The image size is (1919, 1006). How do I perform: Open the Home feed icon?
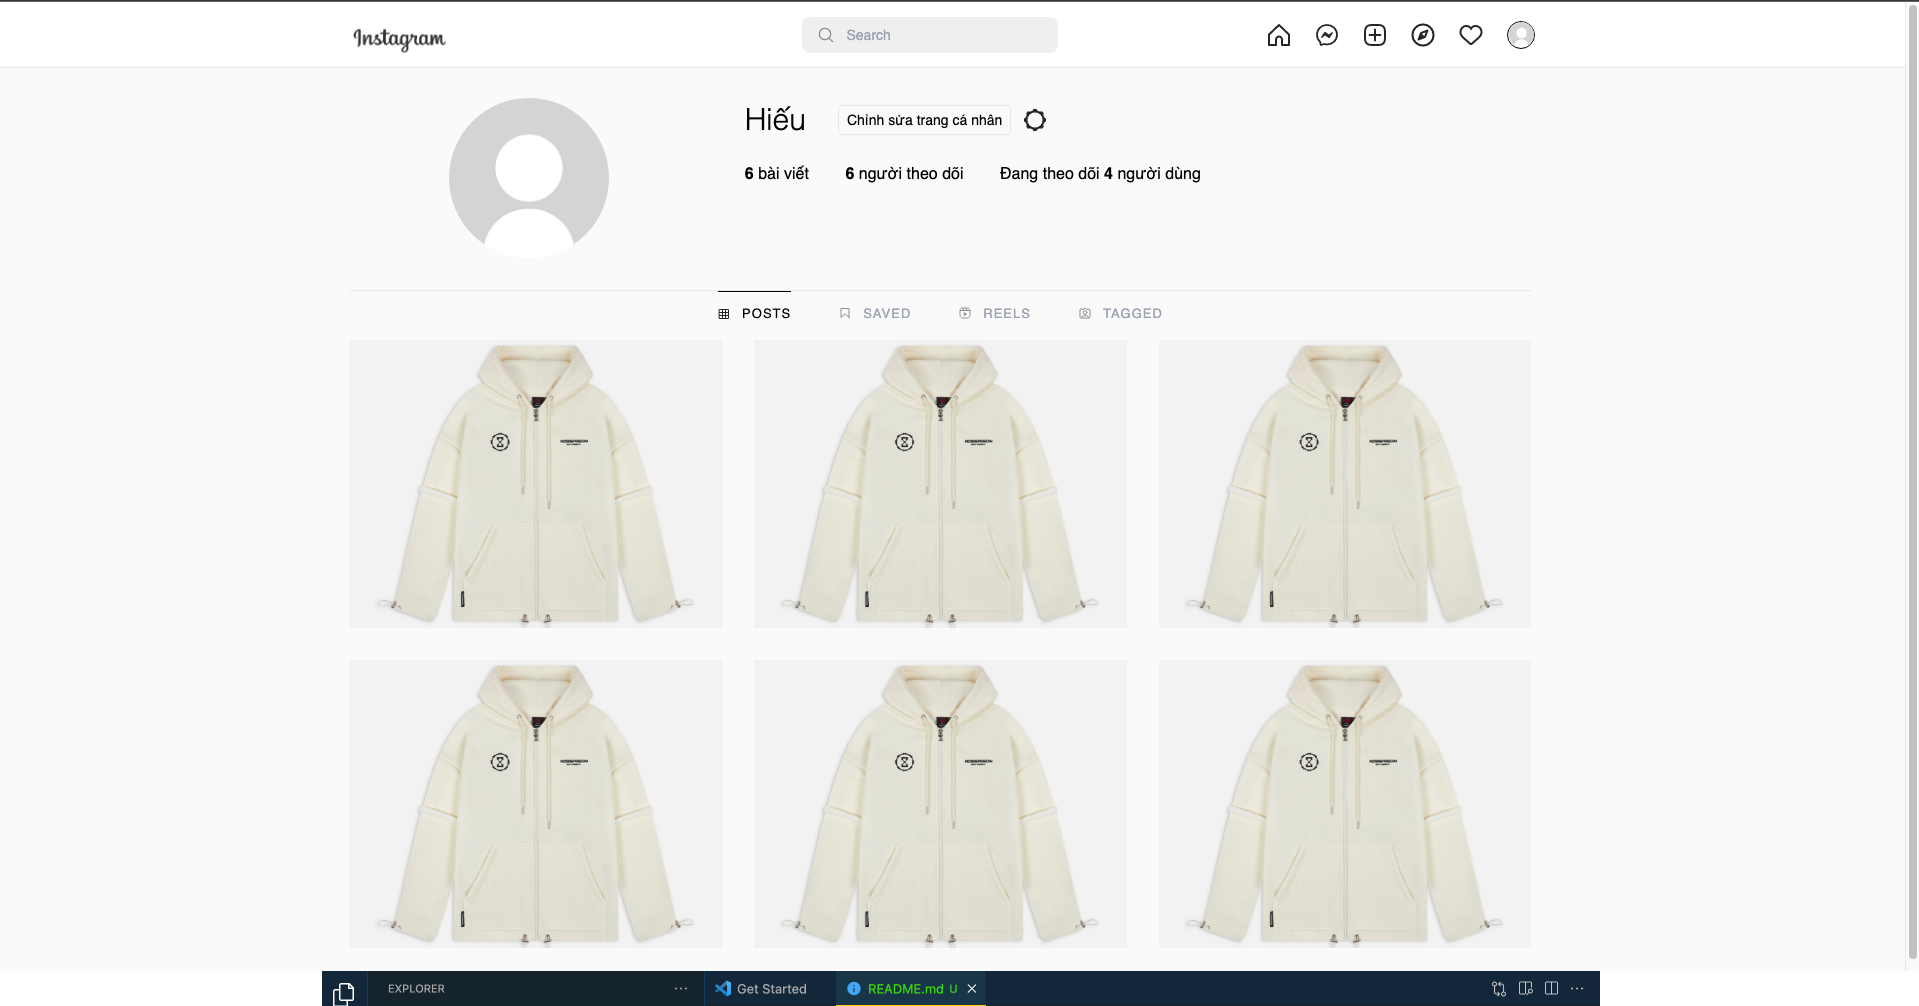click(1279, 34)
